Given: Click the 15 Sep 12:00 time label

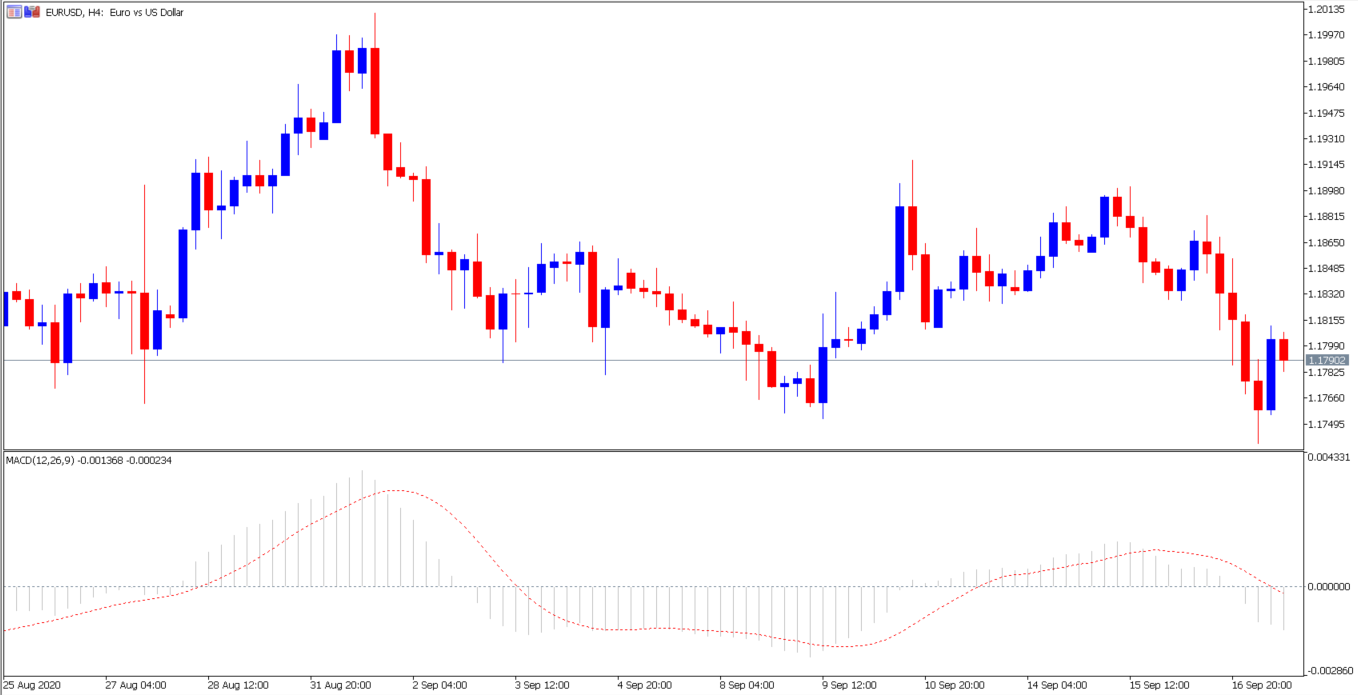Looking at the screenshot, I should [x=1160, y=687].
